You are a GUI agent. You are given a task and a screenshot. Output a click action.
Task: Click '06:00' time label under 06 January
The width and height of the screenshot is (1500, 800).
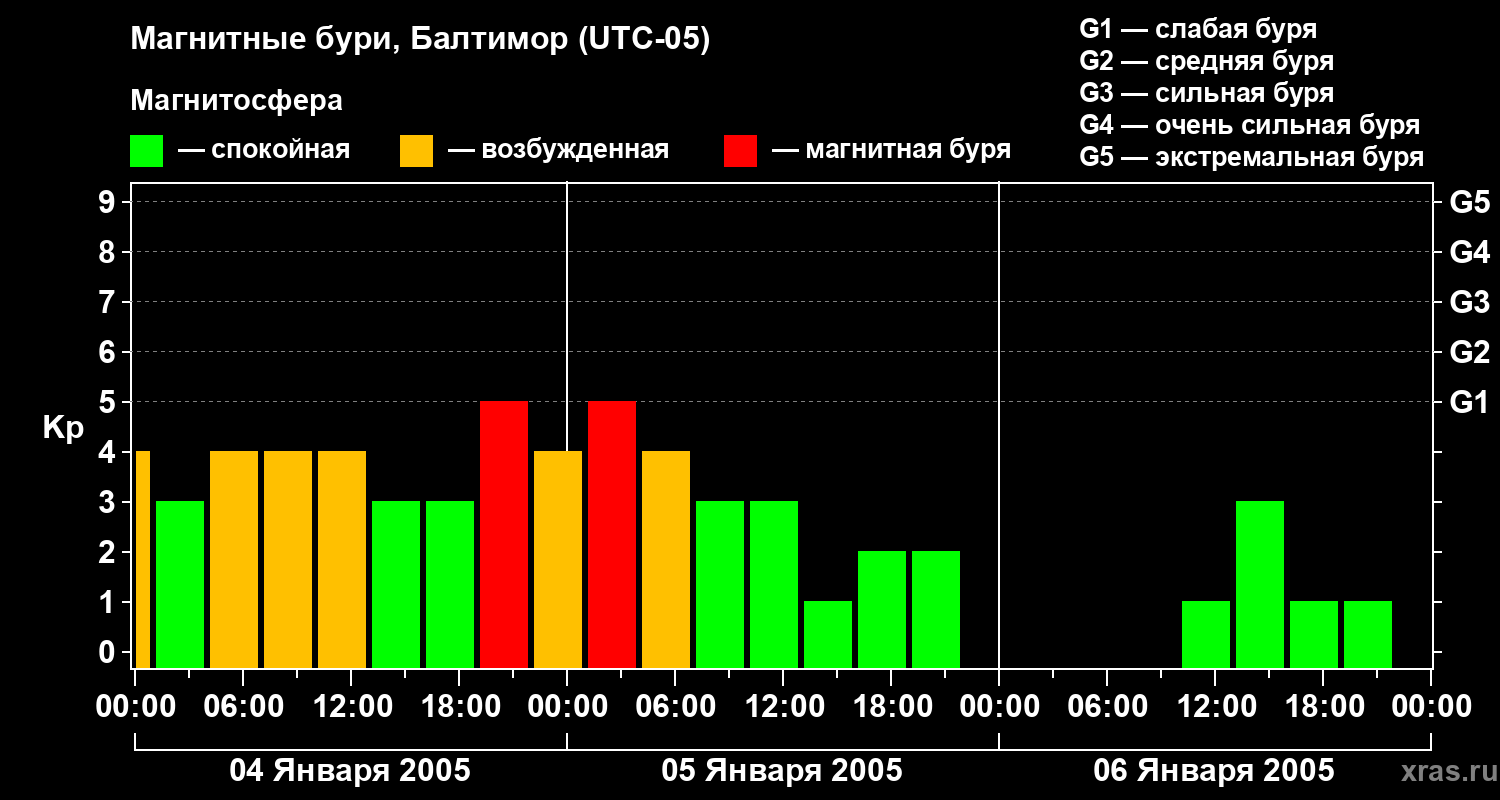[x=1107, y=707]
